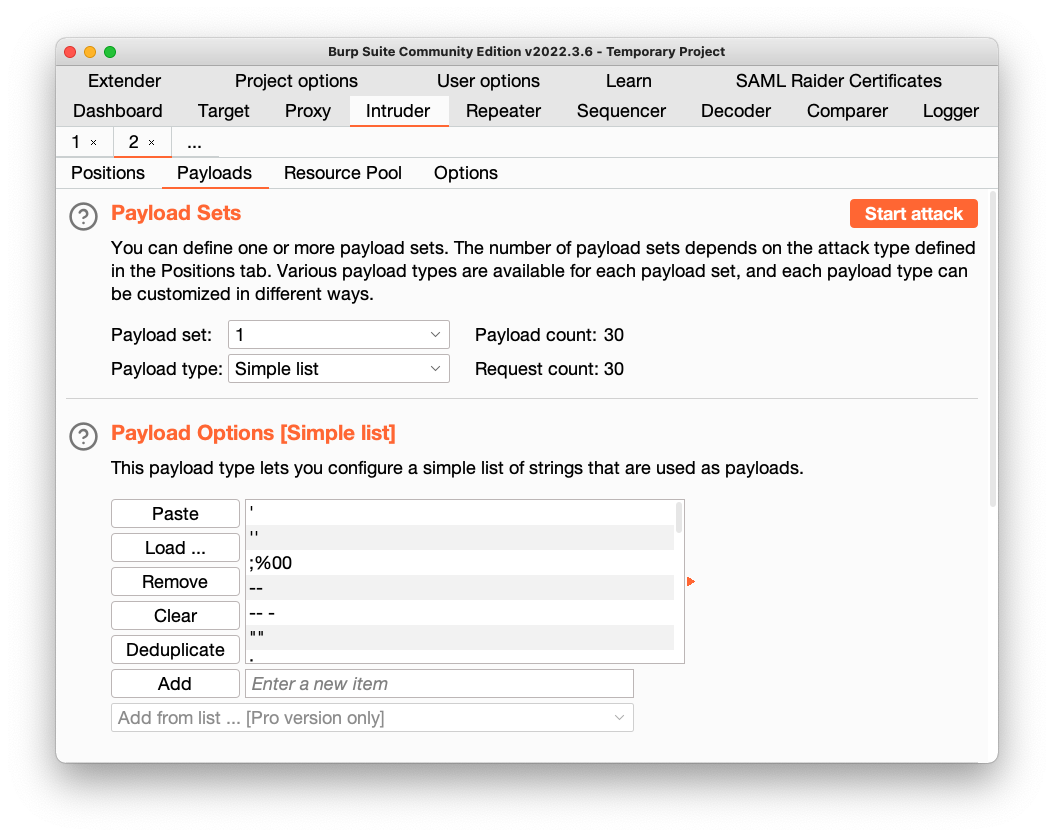Select the -- payload row
The width and height of the screenshot is (1054, 837).
[x=460, y=588]
